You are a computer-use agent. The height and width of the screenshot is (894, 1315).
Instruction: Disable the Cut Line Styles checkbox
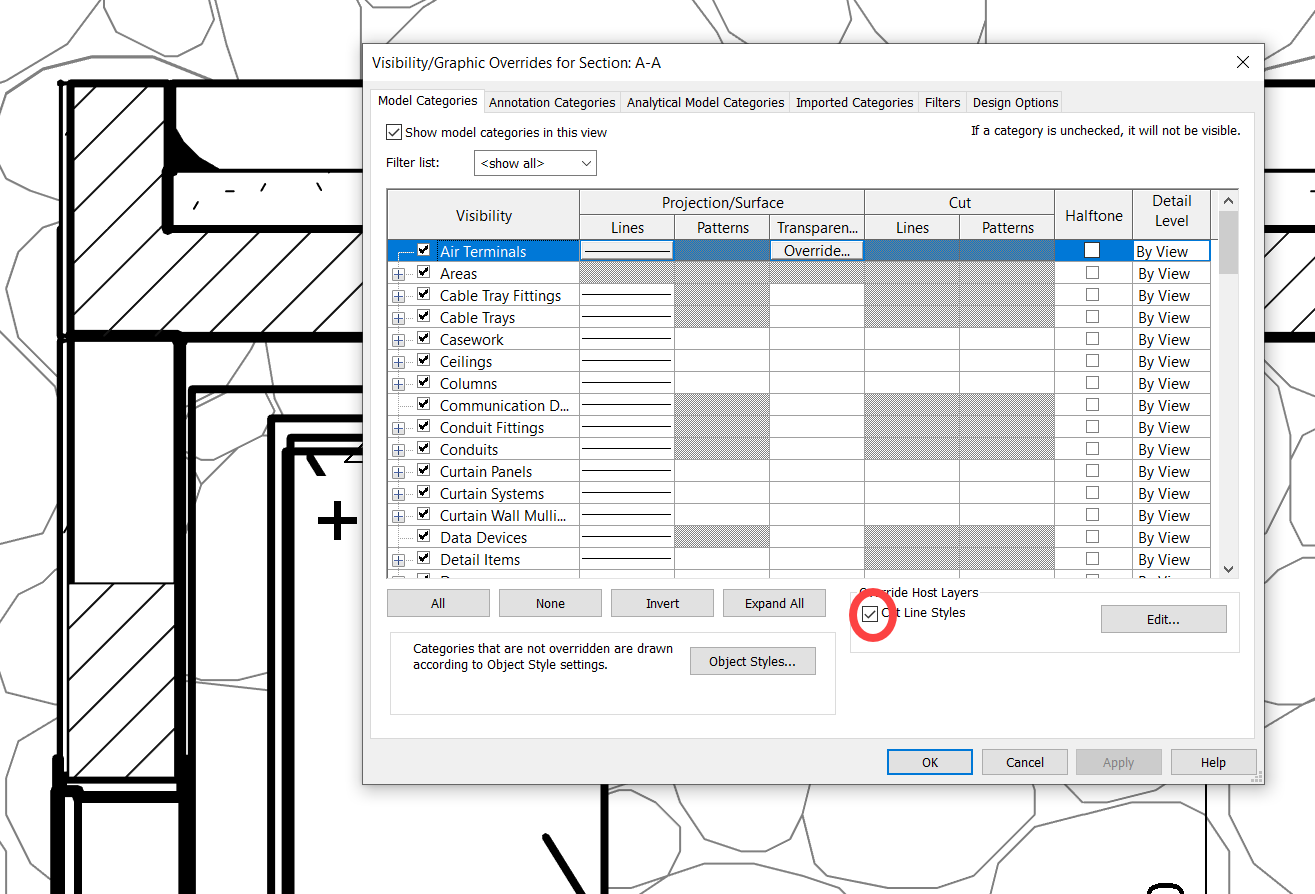tap(869, 613)
